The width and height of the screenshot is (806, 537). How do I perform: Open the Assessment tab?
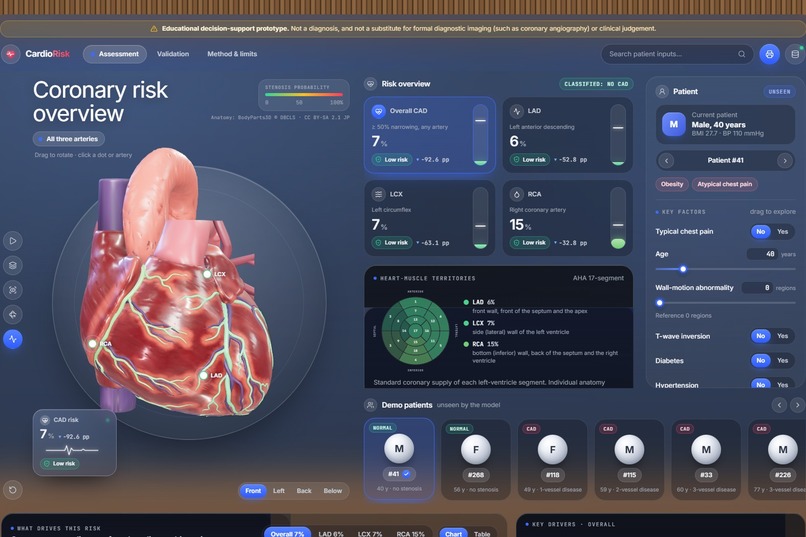coord(115,54)
